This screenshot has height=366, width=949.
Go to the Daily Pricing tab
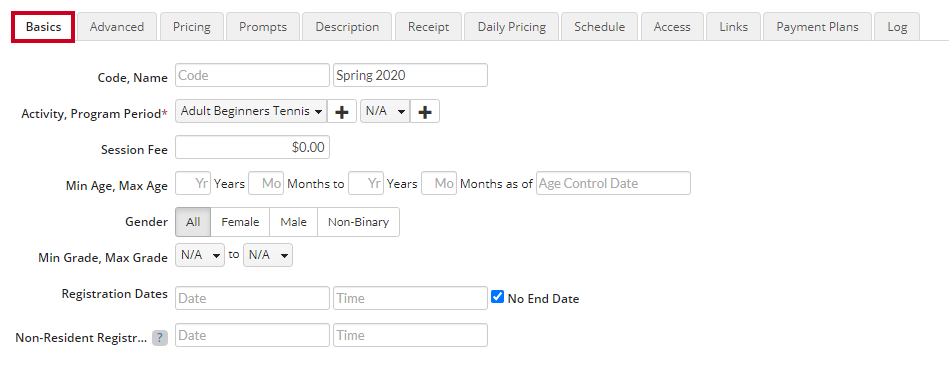[511, 27]
